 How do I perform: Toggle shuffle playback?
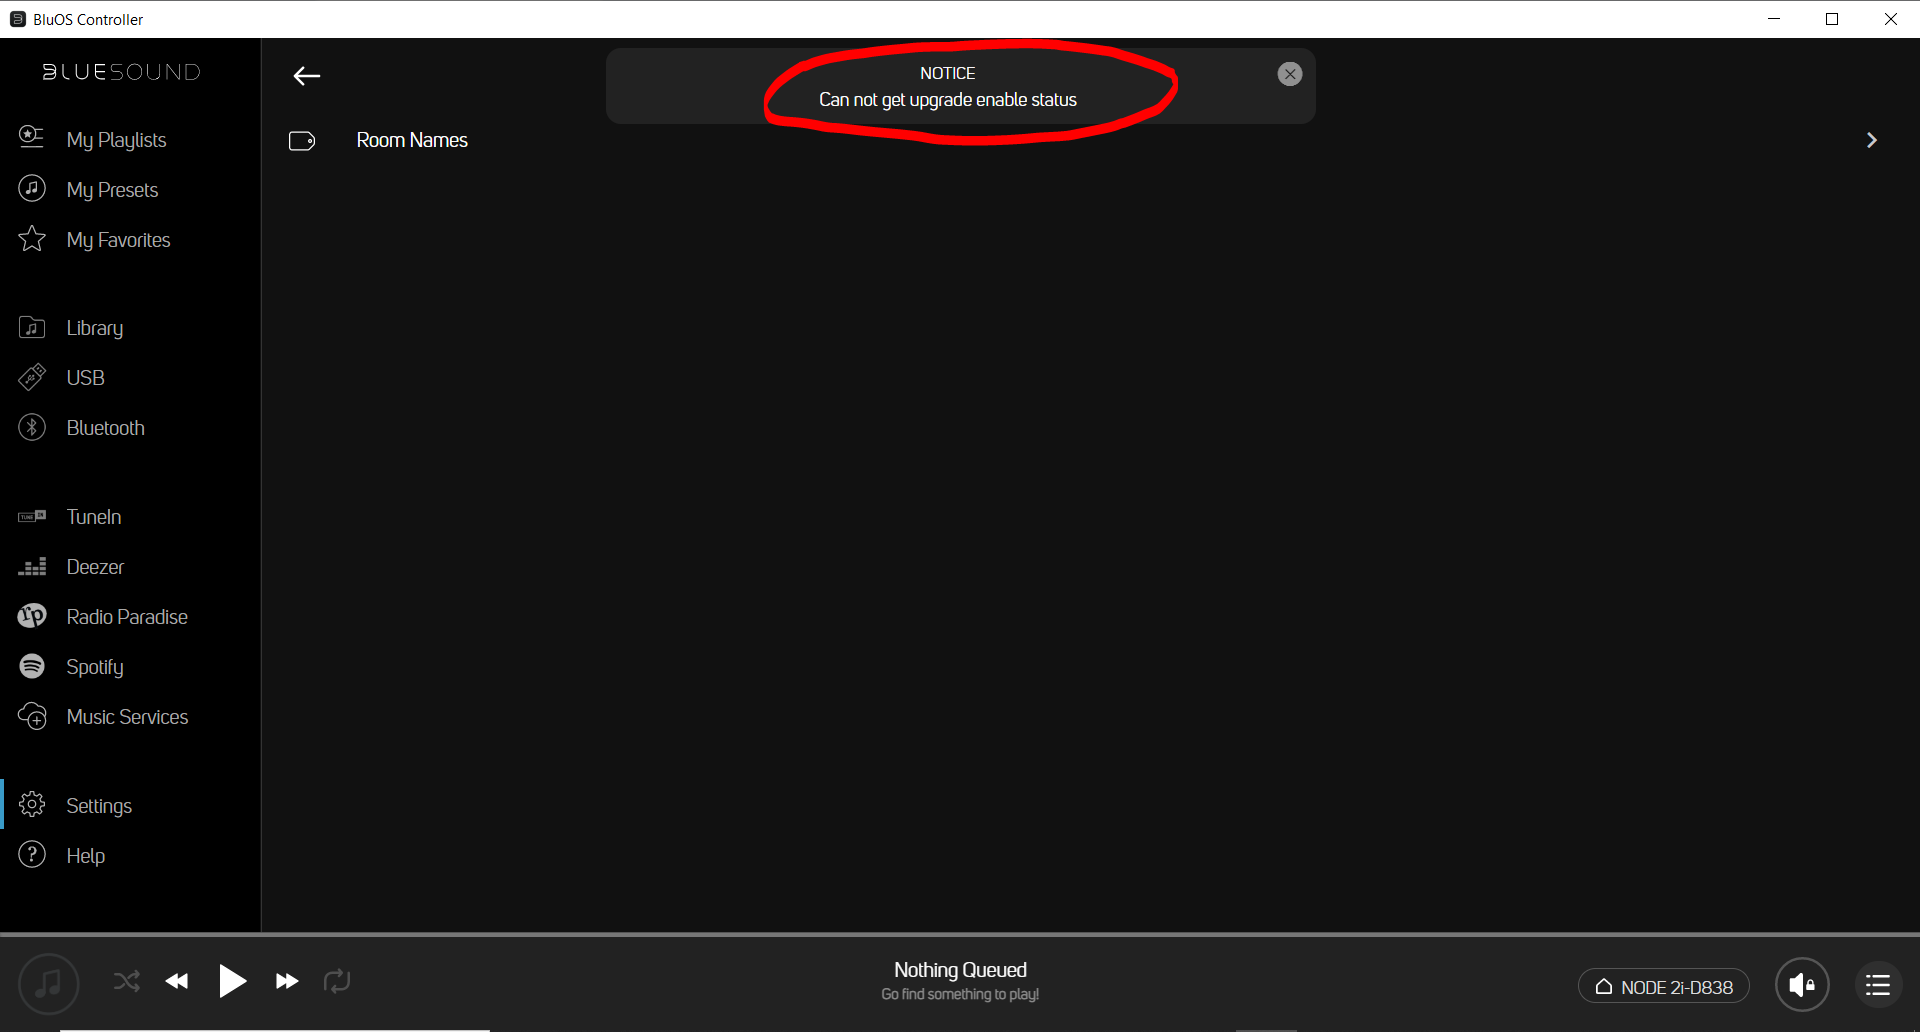[x=127, y=981]
